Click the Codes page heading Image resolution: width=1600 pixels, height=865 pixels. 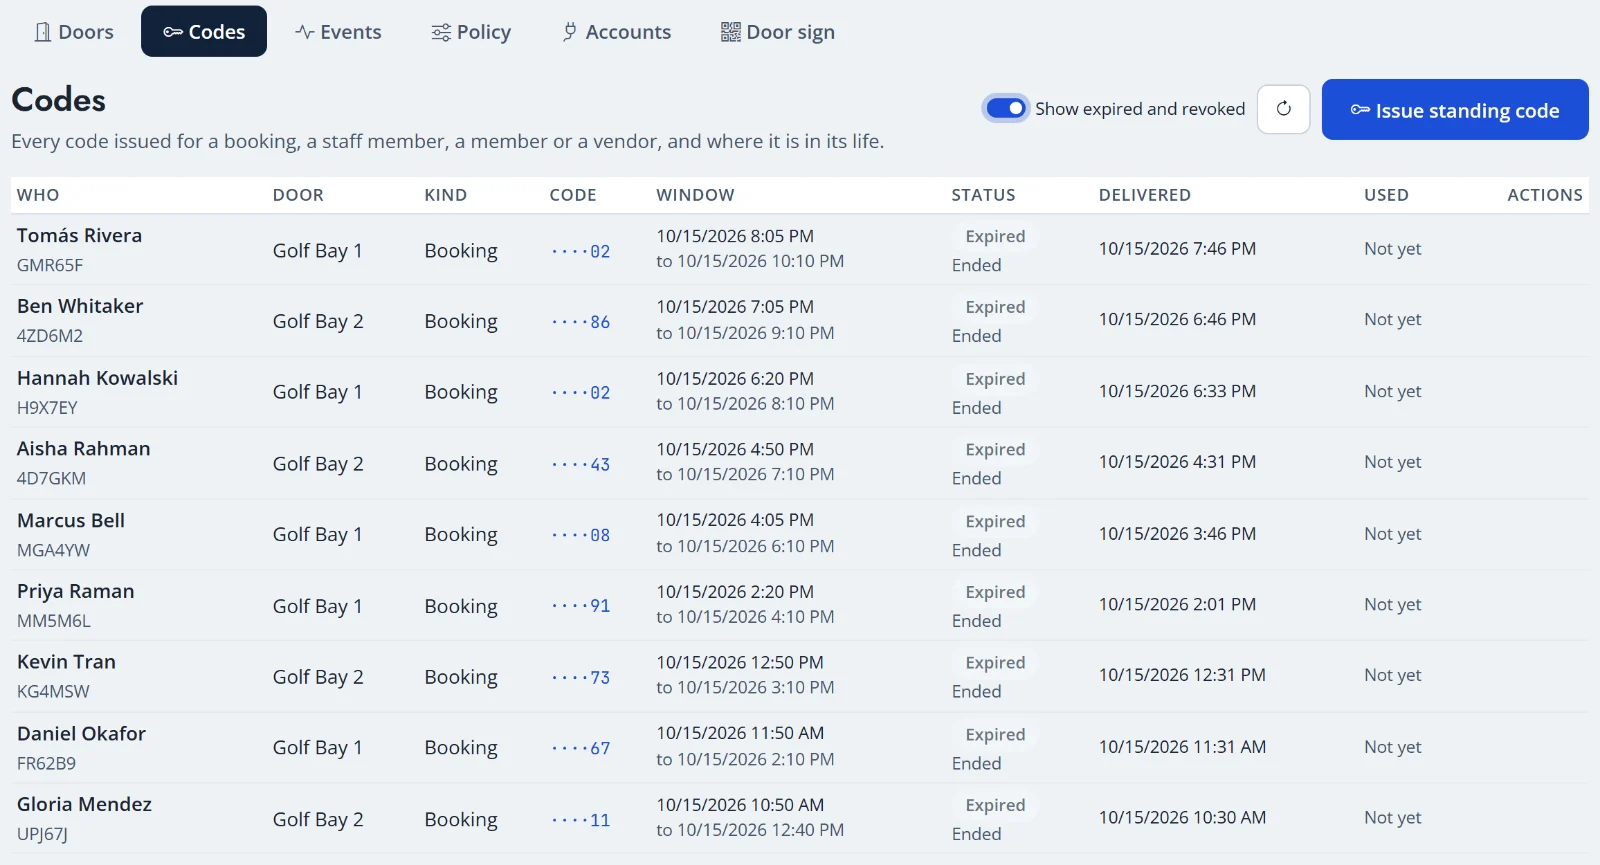click(x=59, y=100)
